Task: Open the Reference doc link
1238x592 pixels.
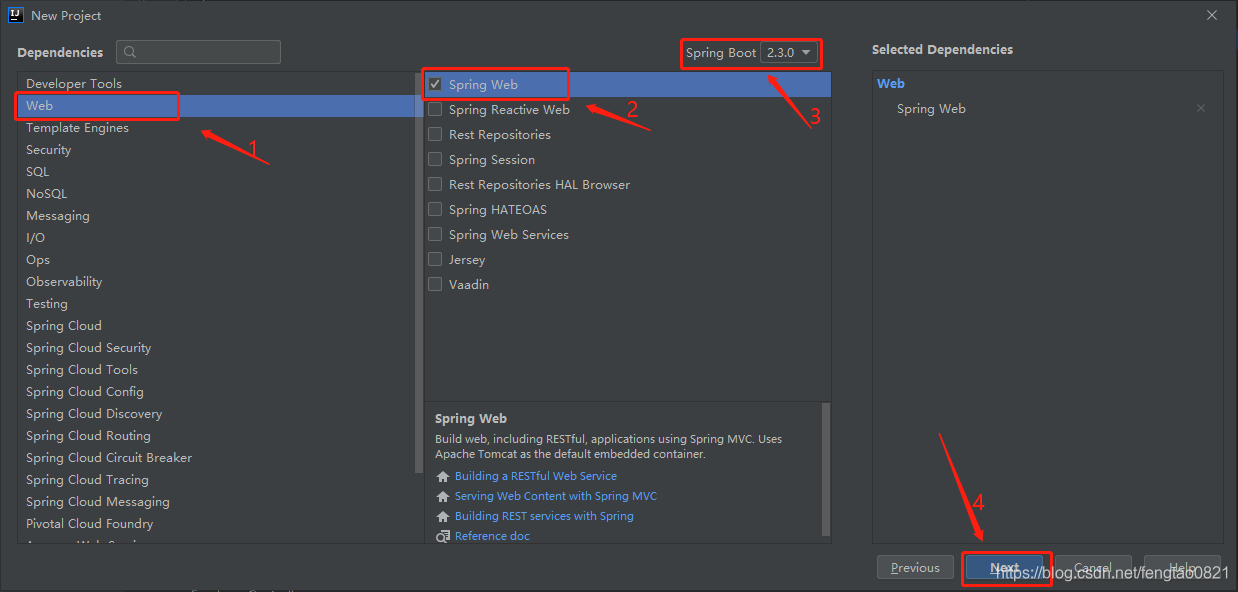Action: point(492,537)
